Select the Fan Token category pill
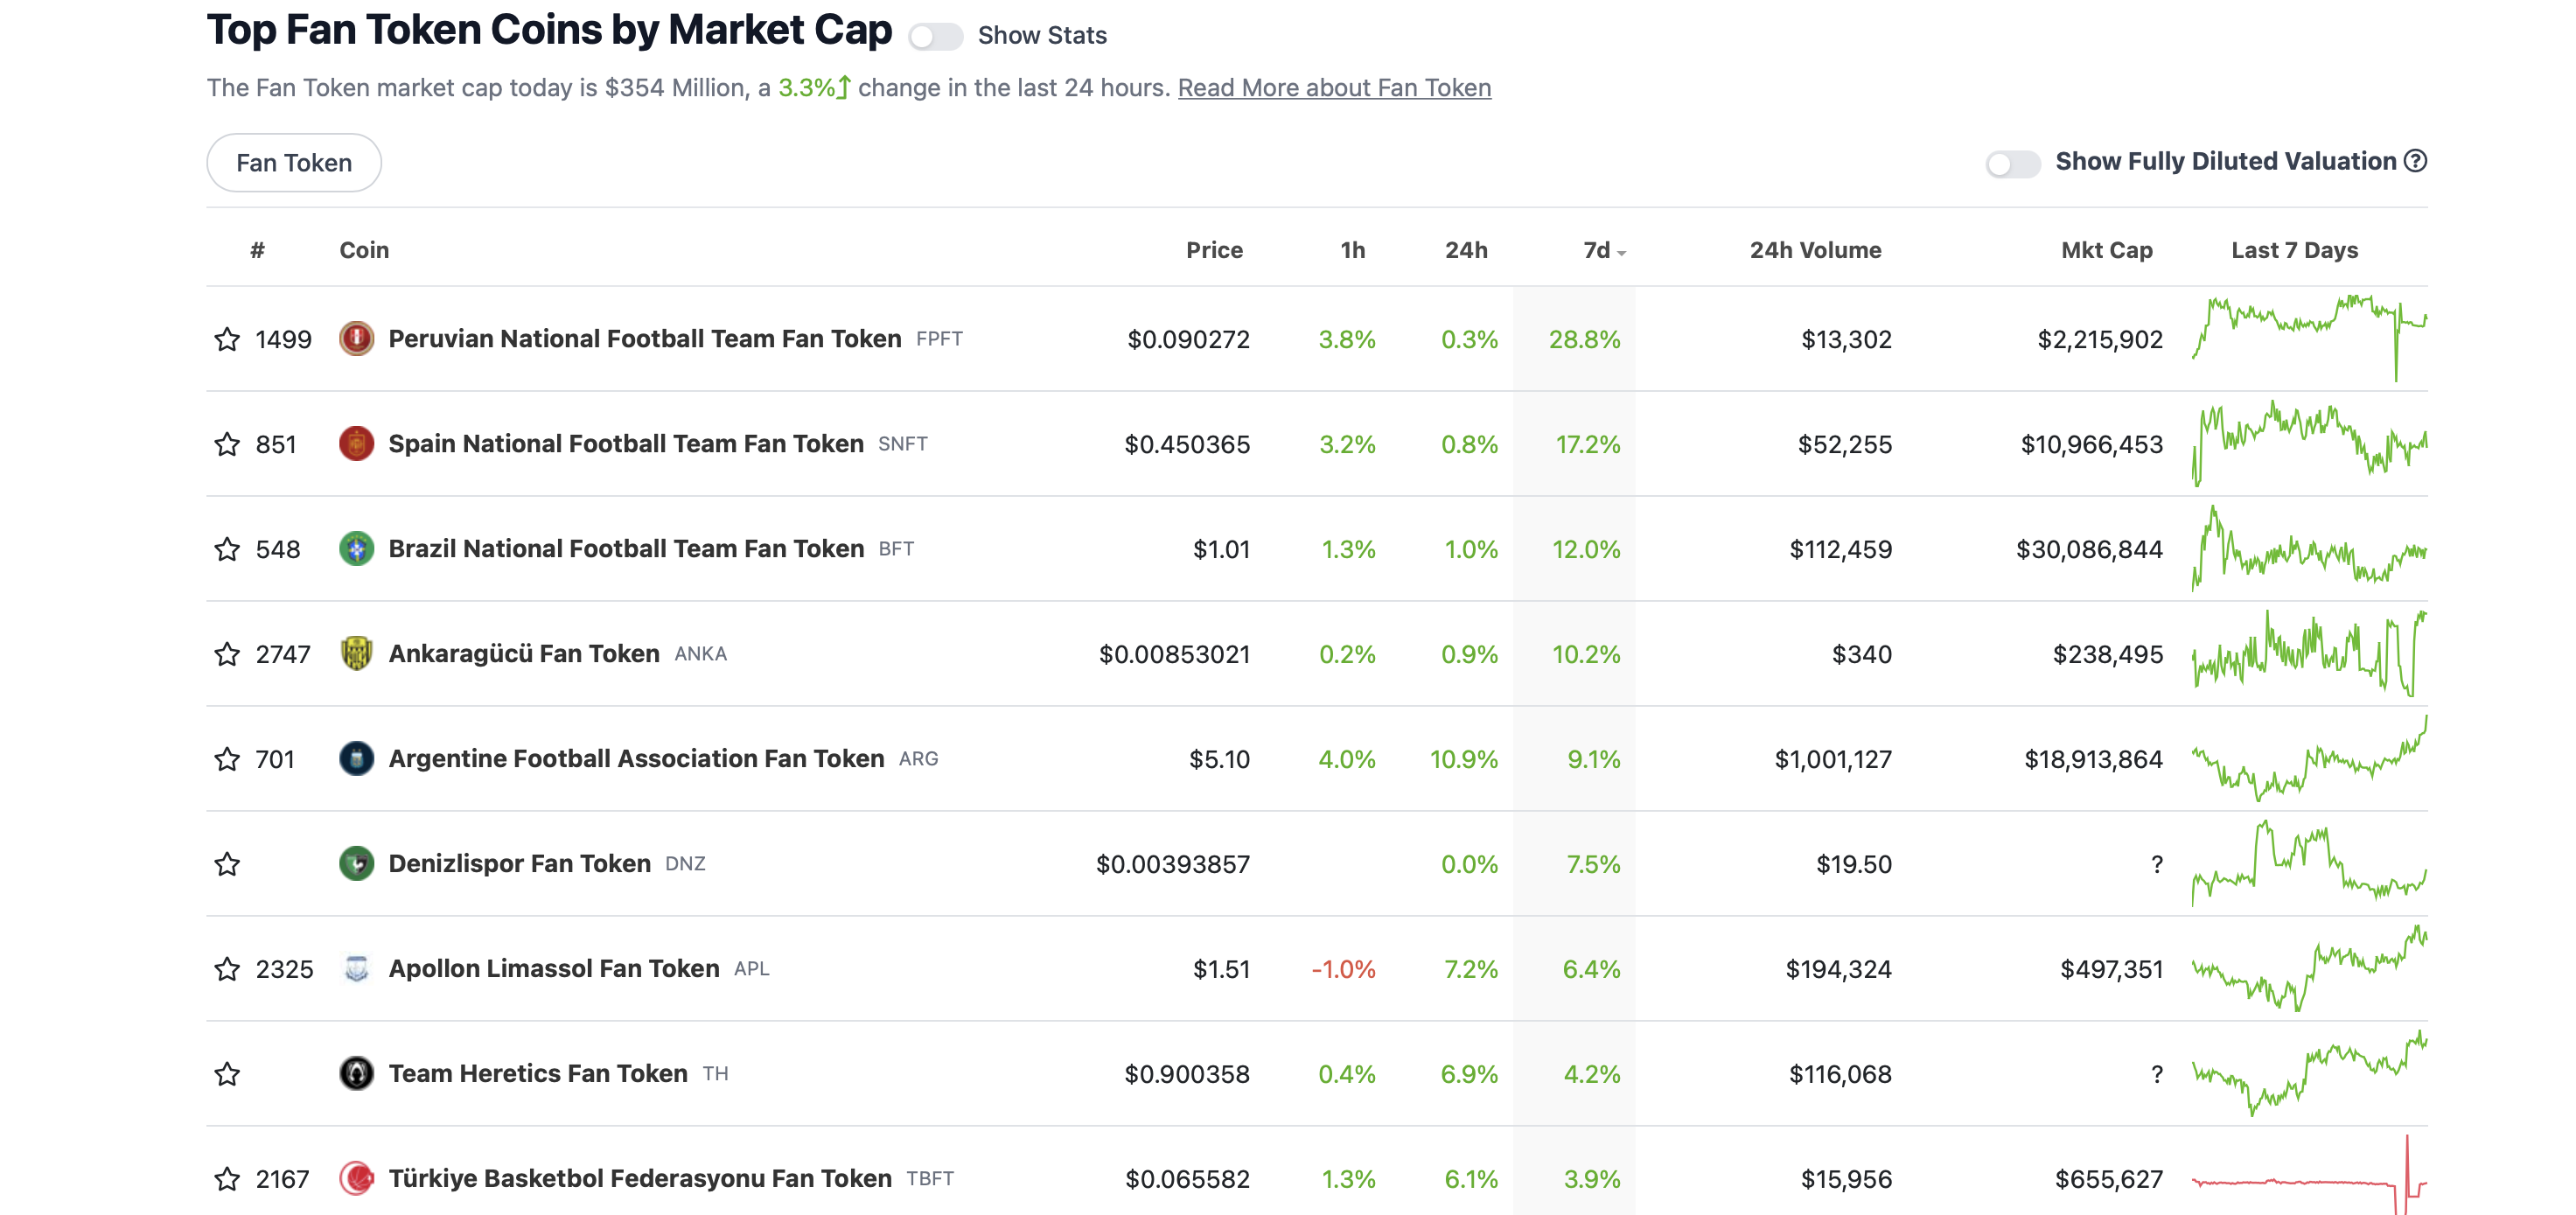 tap(294, 163)
